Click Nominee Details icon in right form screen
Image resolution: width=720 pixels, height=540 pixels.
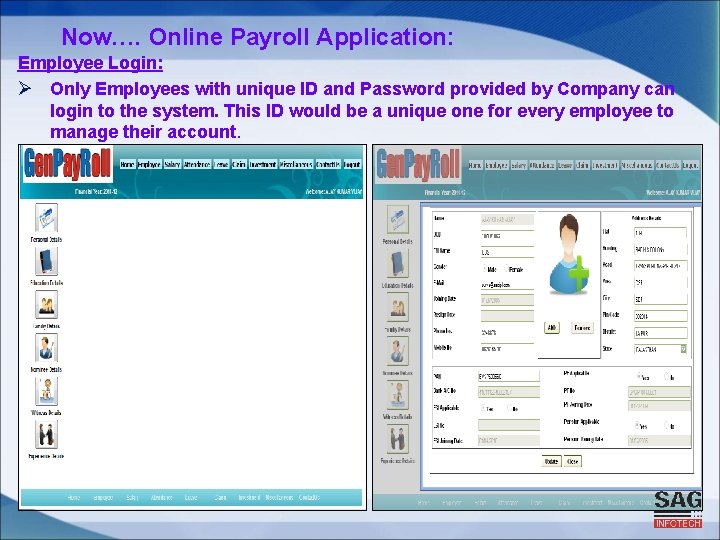click(398, 351)
